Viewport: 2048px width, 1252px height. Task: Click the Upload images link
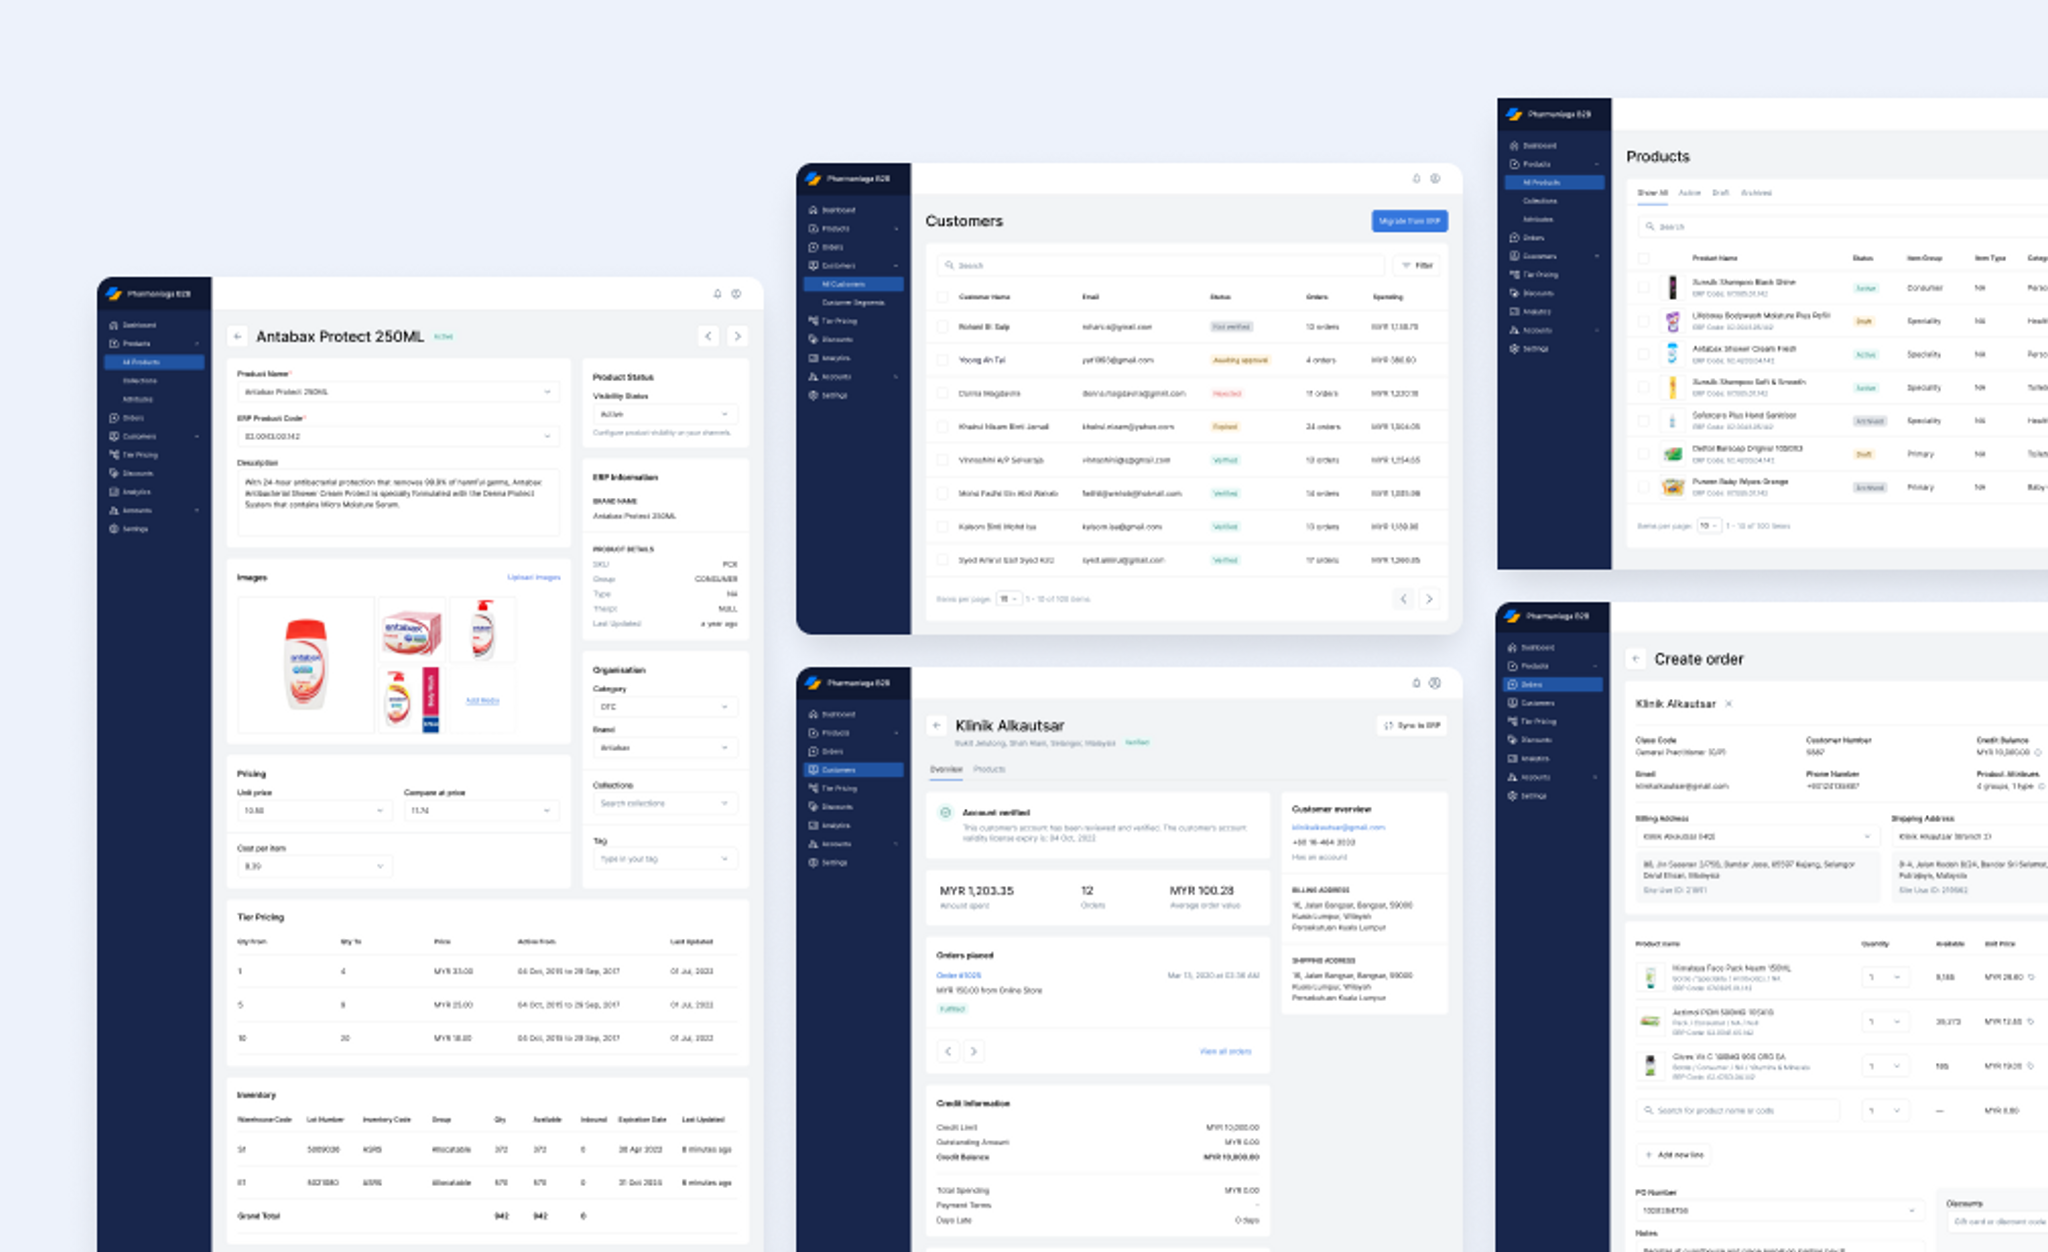533,578
